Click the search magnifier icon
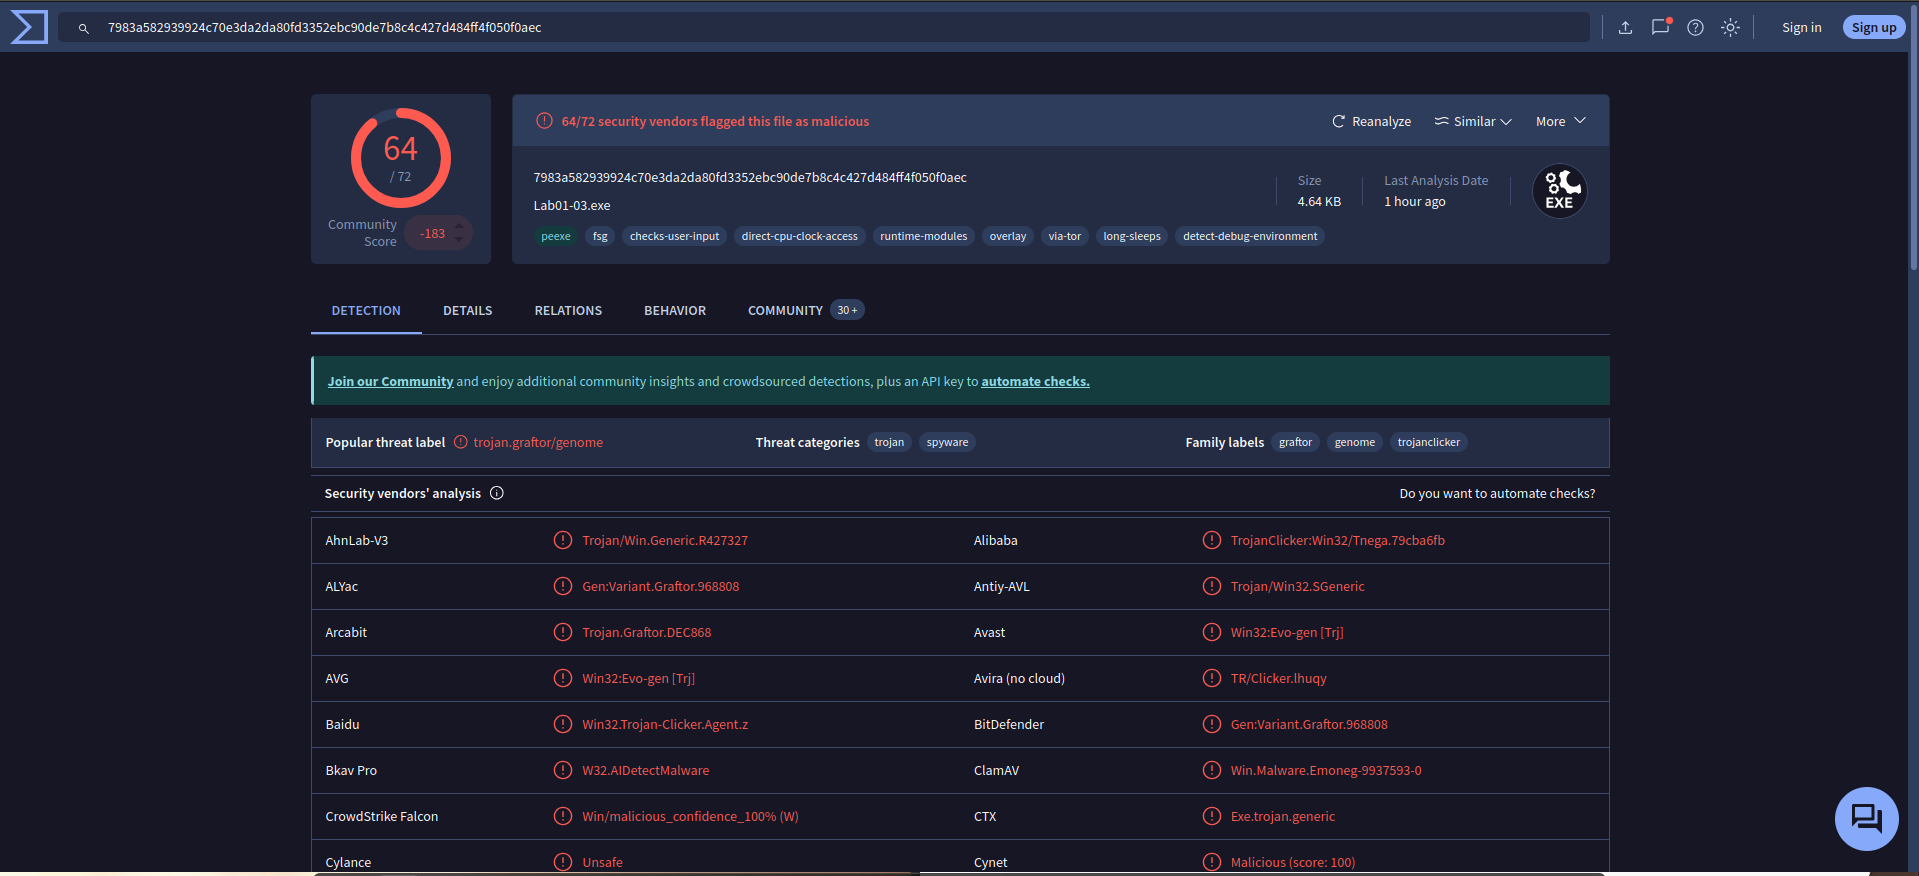The image size is (1919, 876). click(x=84, y=28)
